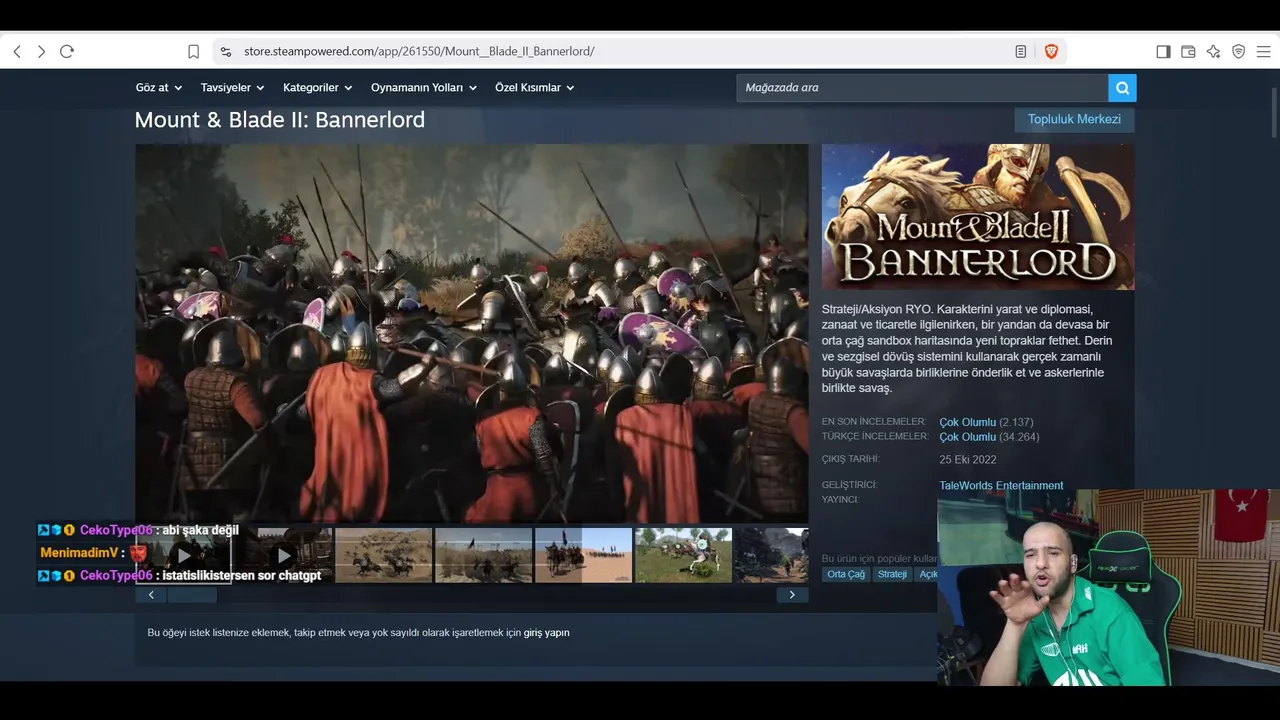Open the Brave Shields lion icon
The height and width of the screenshot is (720, 1280).
(x=1051, y=51)
